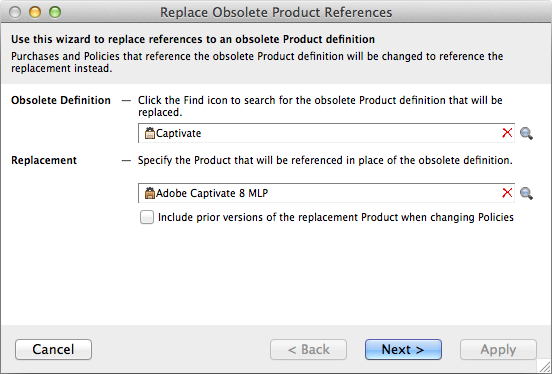This screenshot has height=374, width=552.
Task: Click the Obsolete Definition label
Action: pos(61,100)
